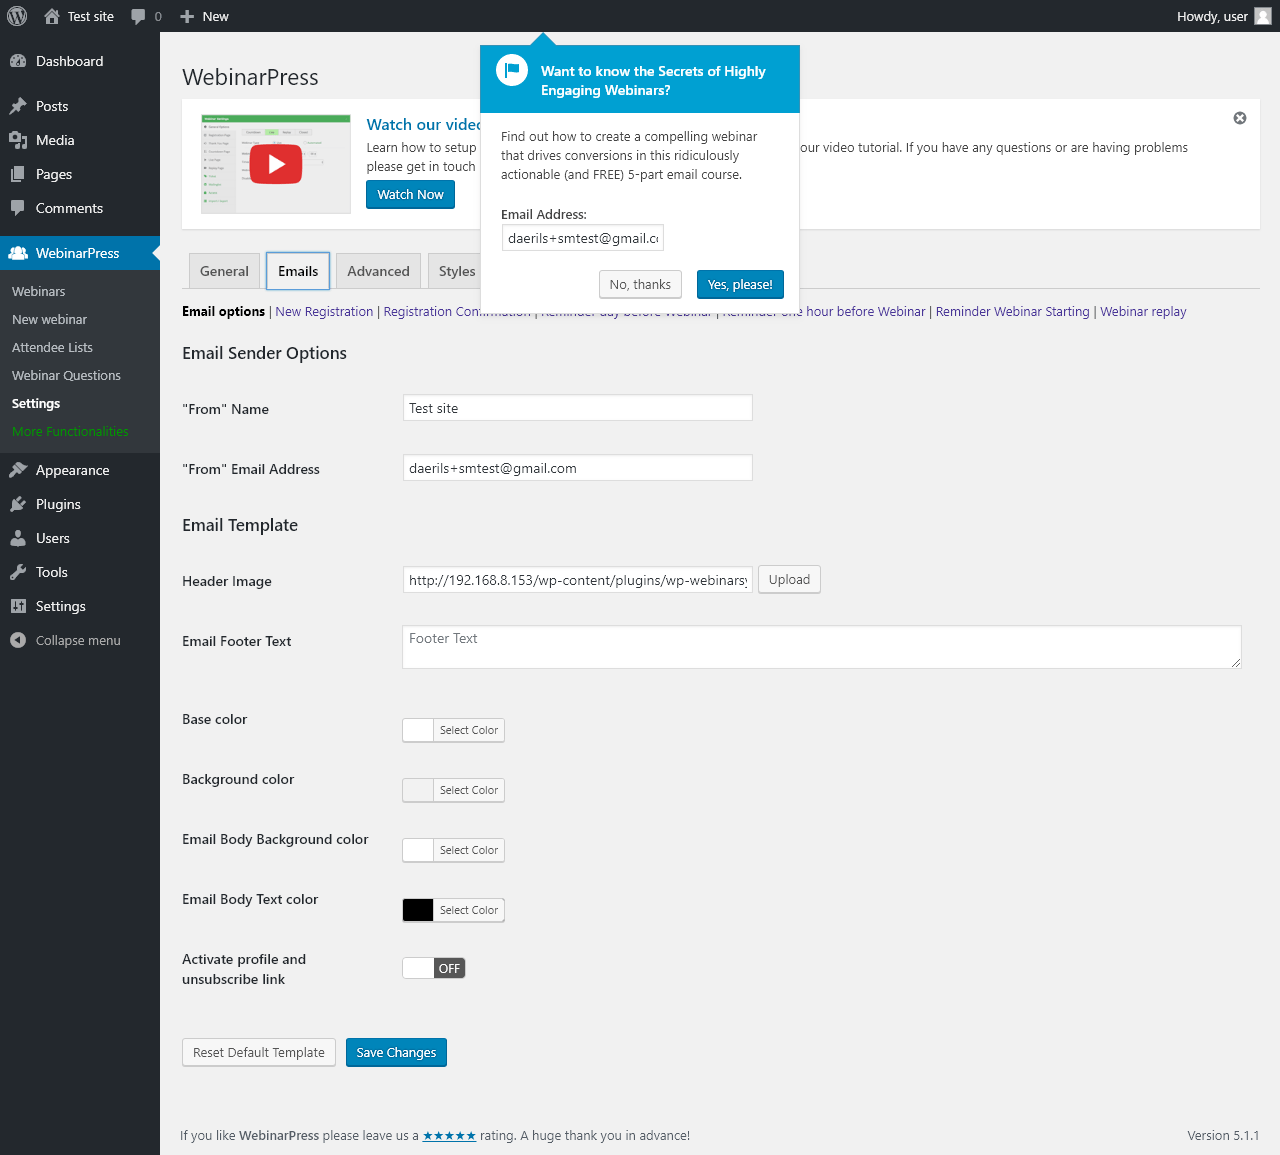
Task: Click the five-star rating link
Action: (449, 1135)
